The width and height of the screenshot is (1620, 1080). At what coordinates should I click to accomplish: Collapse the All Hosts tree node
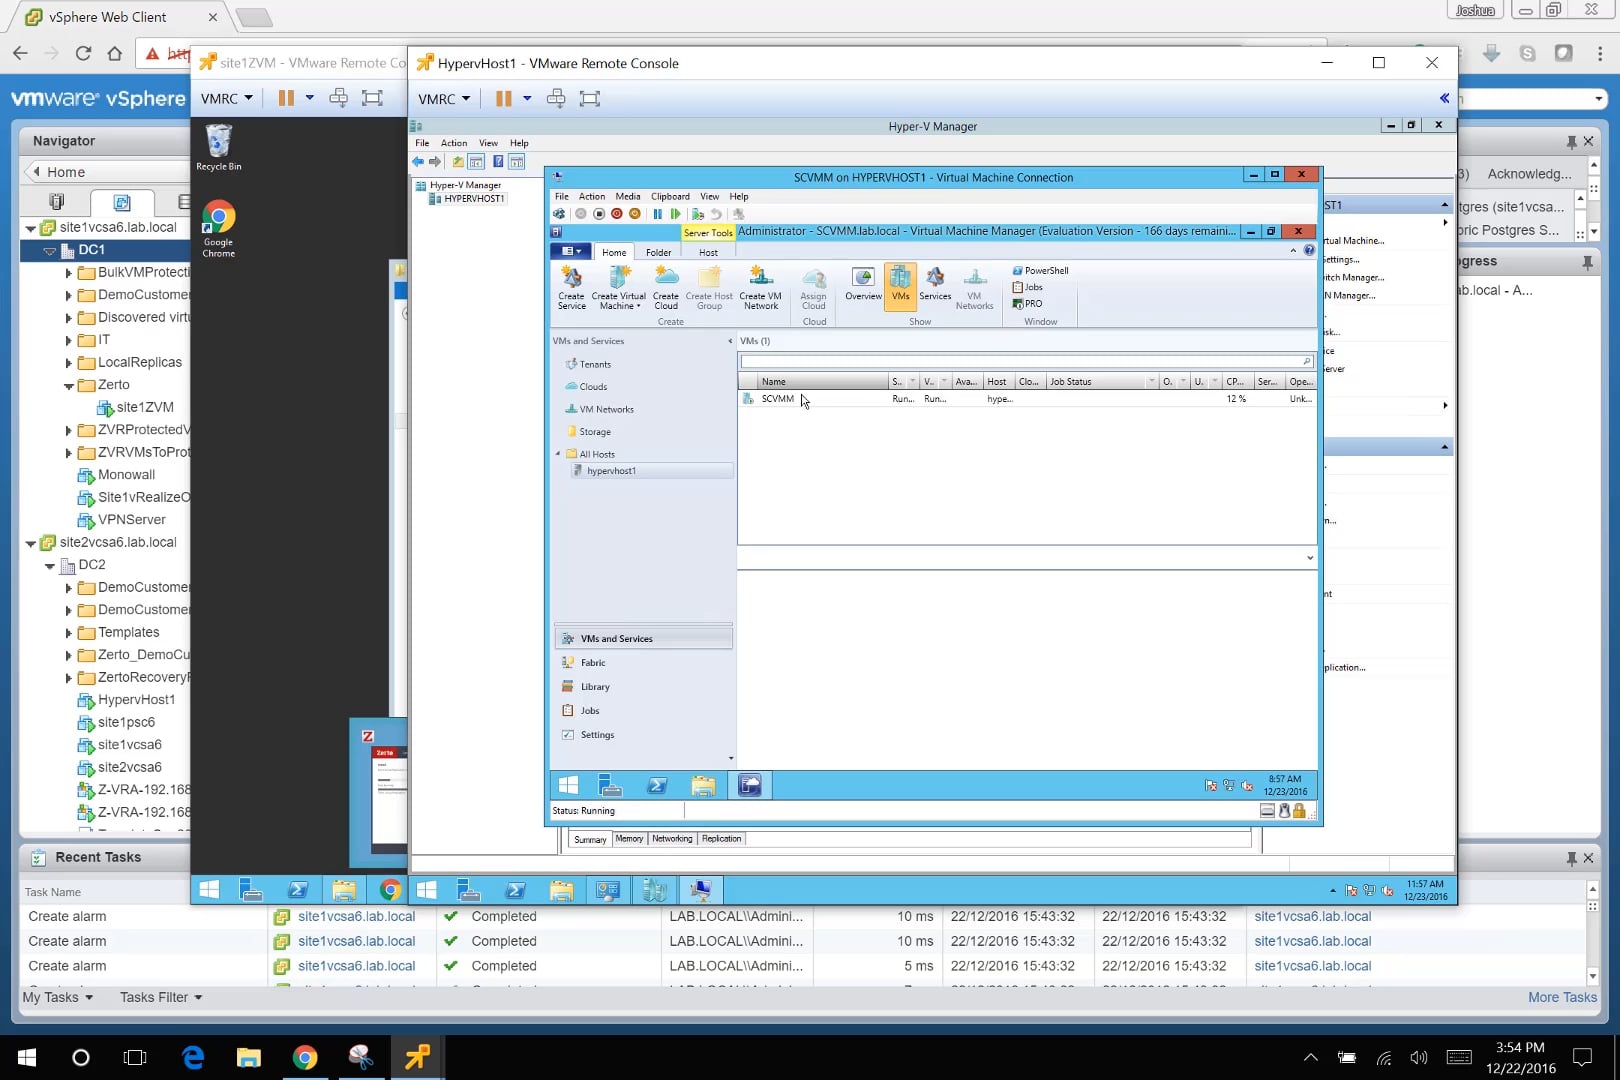coord(558,454)
